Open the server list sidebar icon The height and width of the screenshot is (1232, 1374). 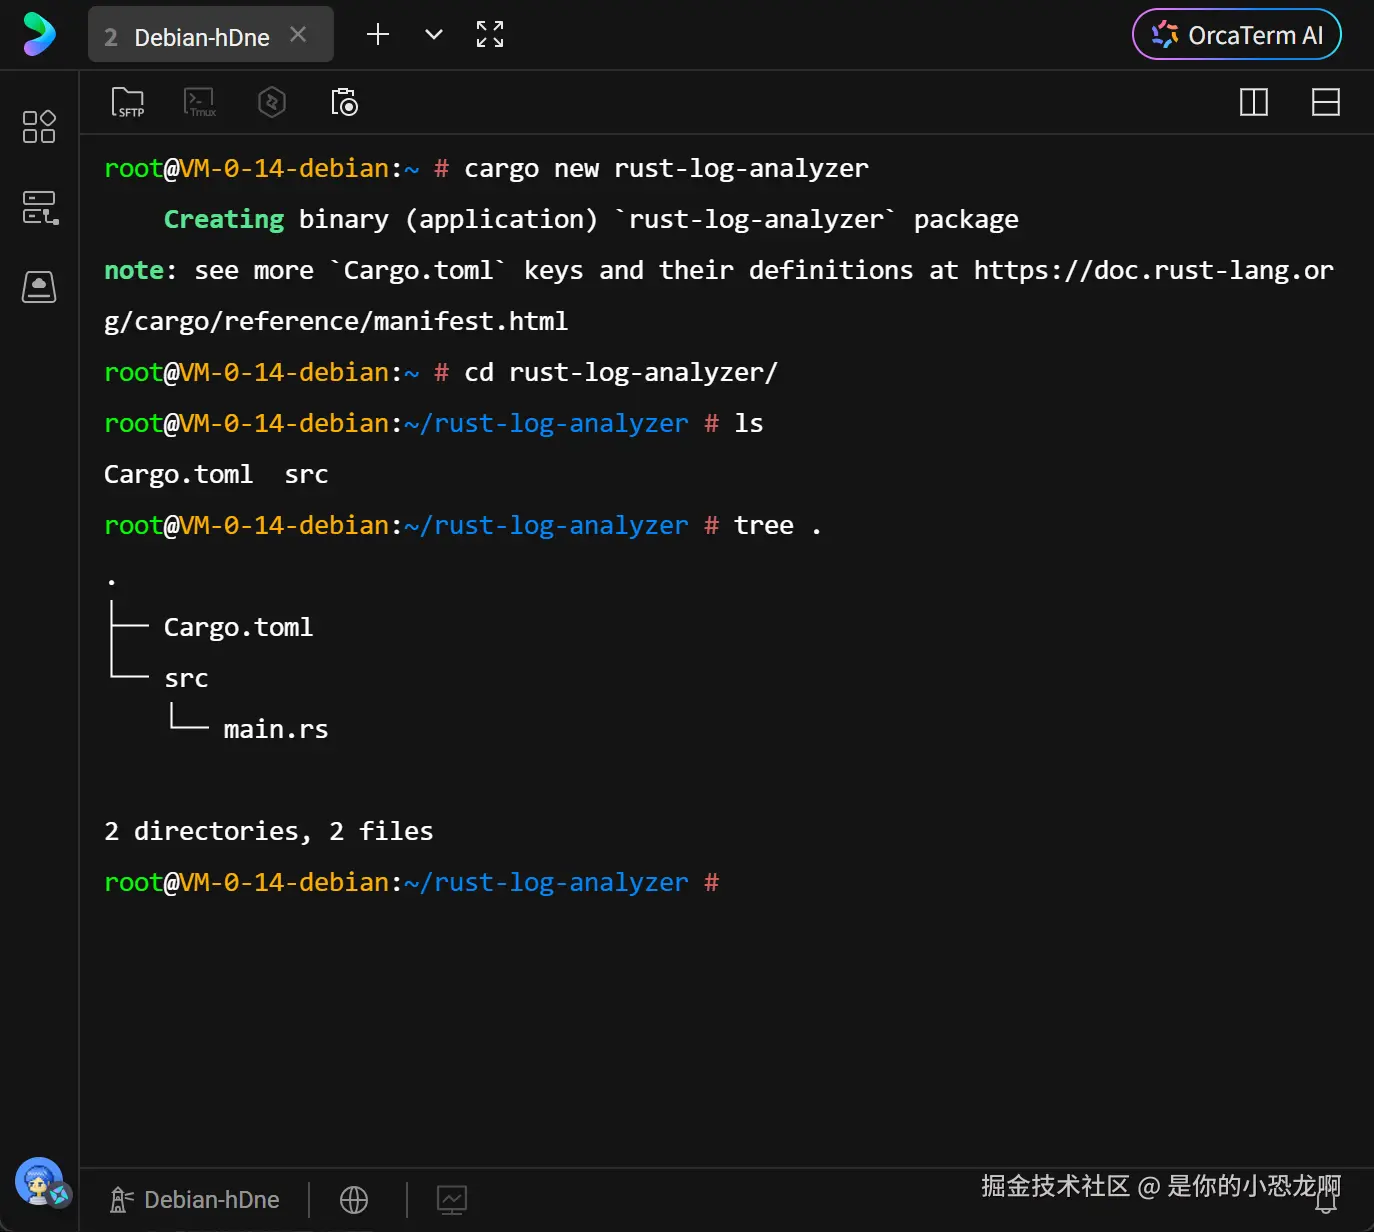[x=39, y=207]
